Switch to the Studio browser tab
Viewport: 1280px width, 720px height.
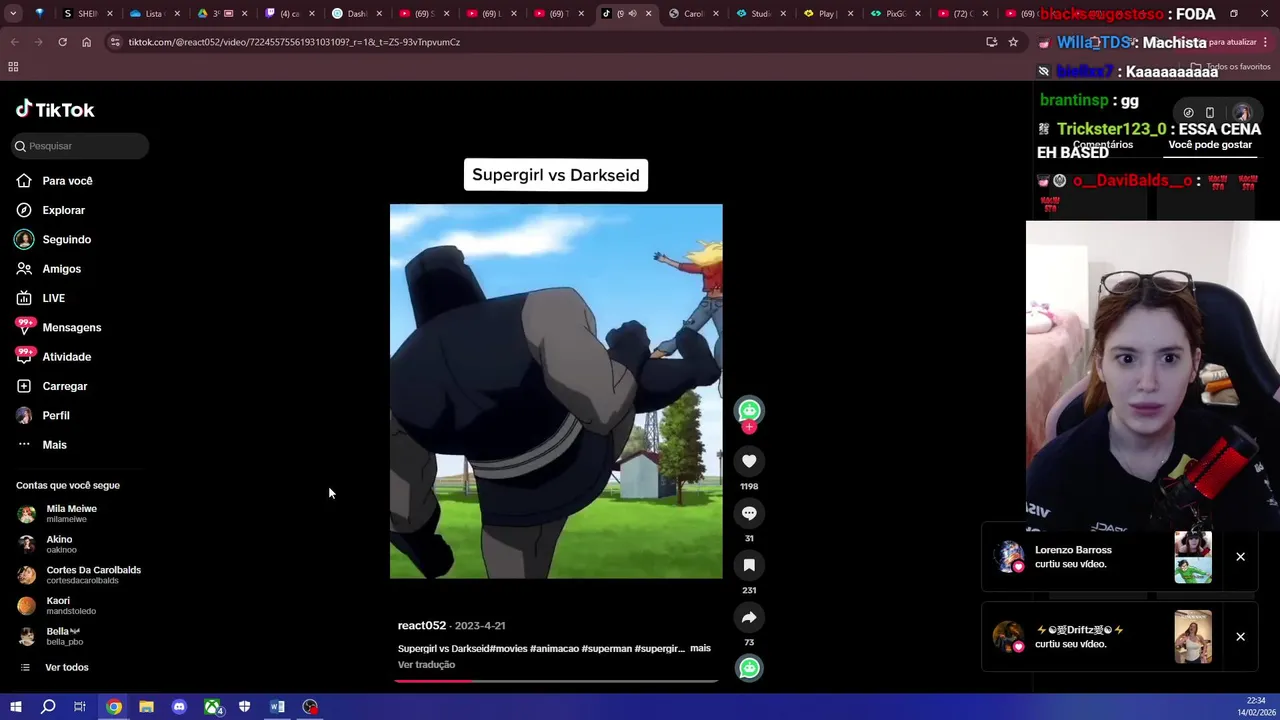[x=760, y=14]
